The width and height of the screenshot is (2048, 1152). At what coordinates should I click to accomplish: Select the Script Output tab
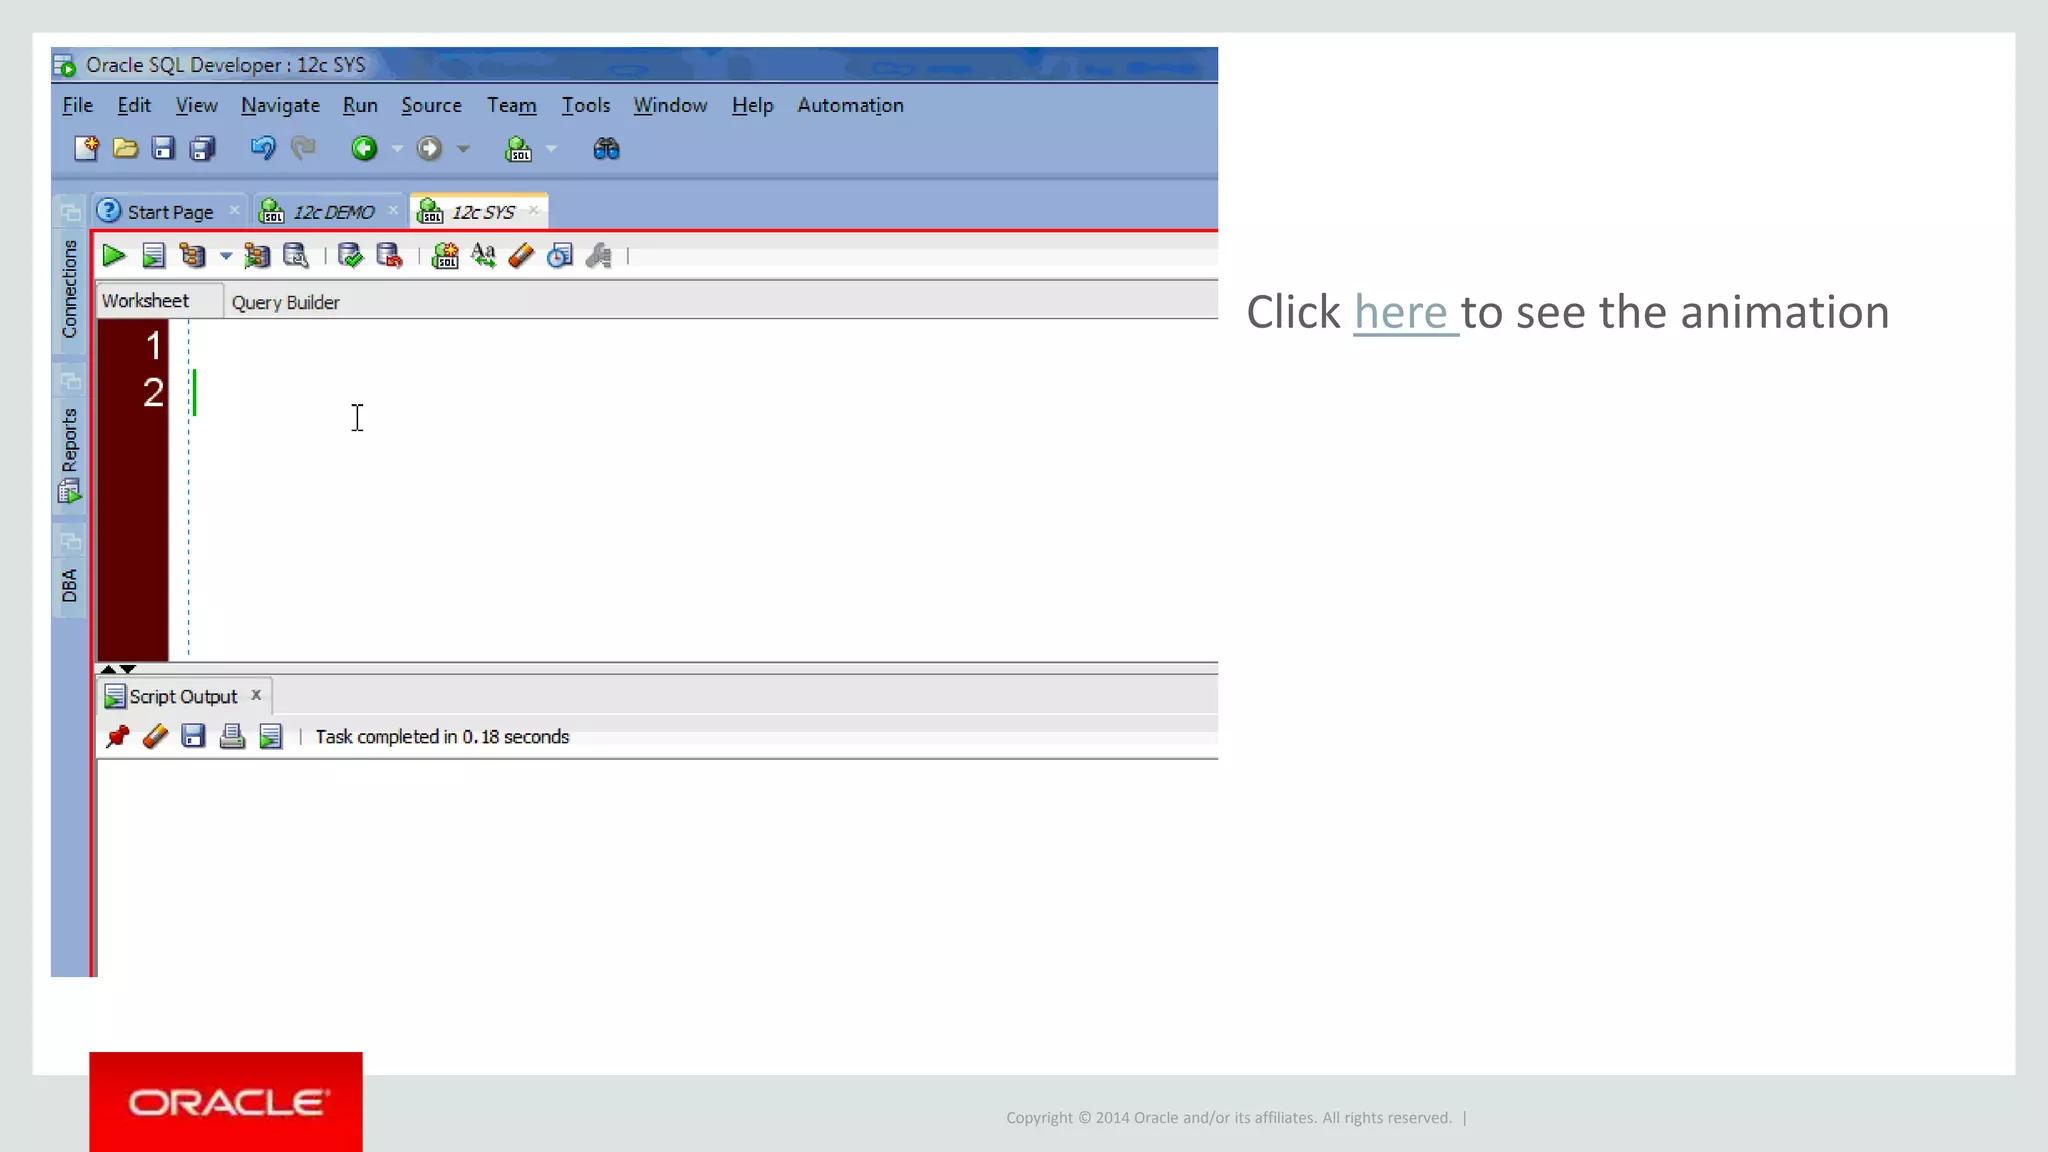click(183, 697)
